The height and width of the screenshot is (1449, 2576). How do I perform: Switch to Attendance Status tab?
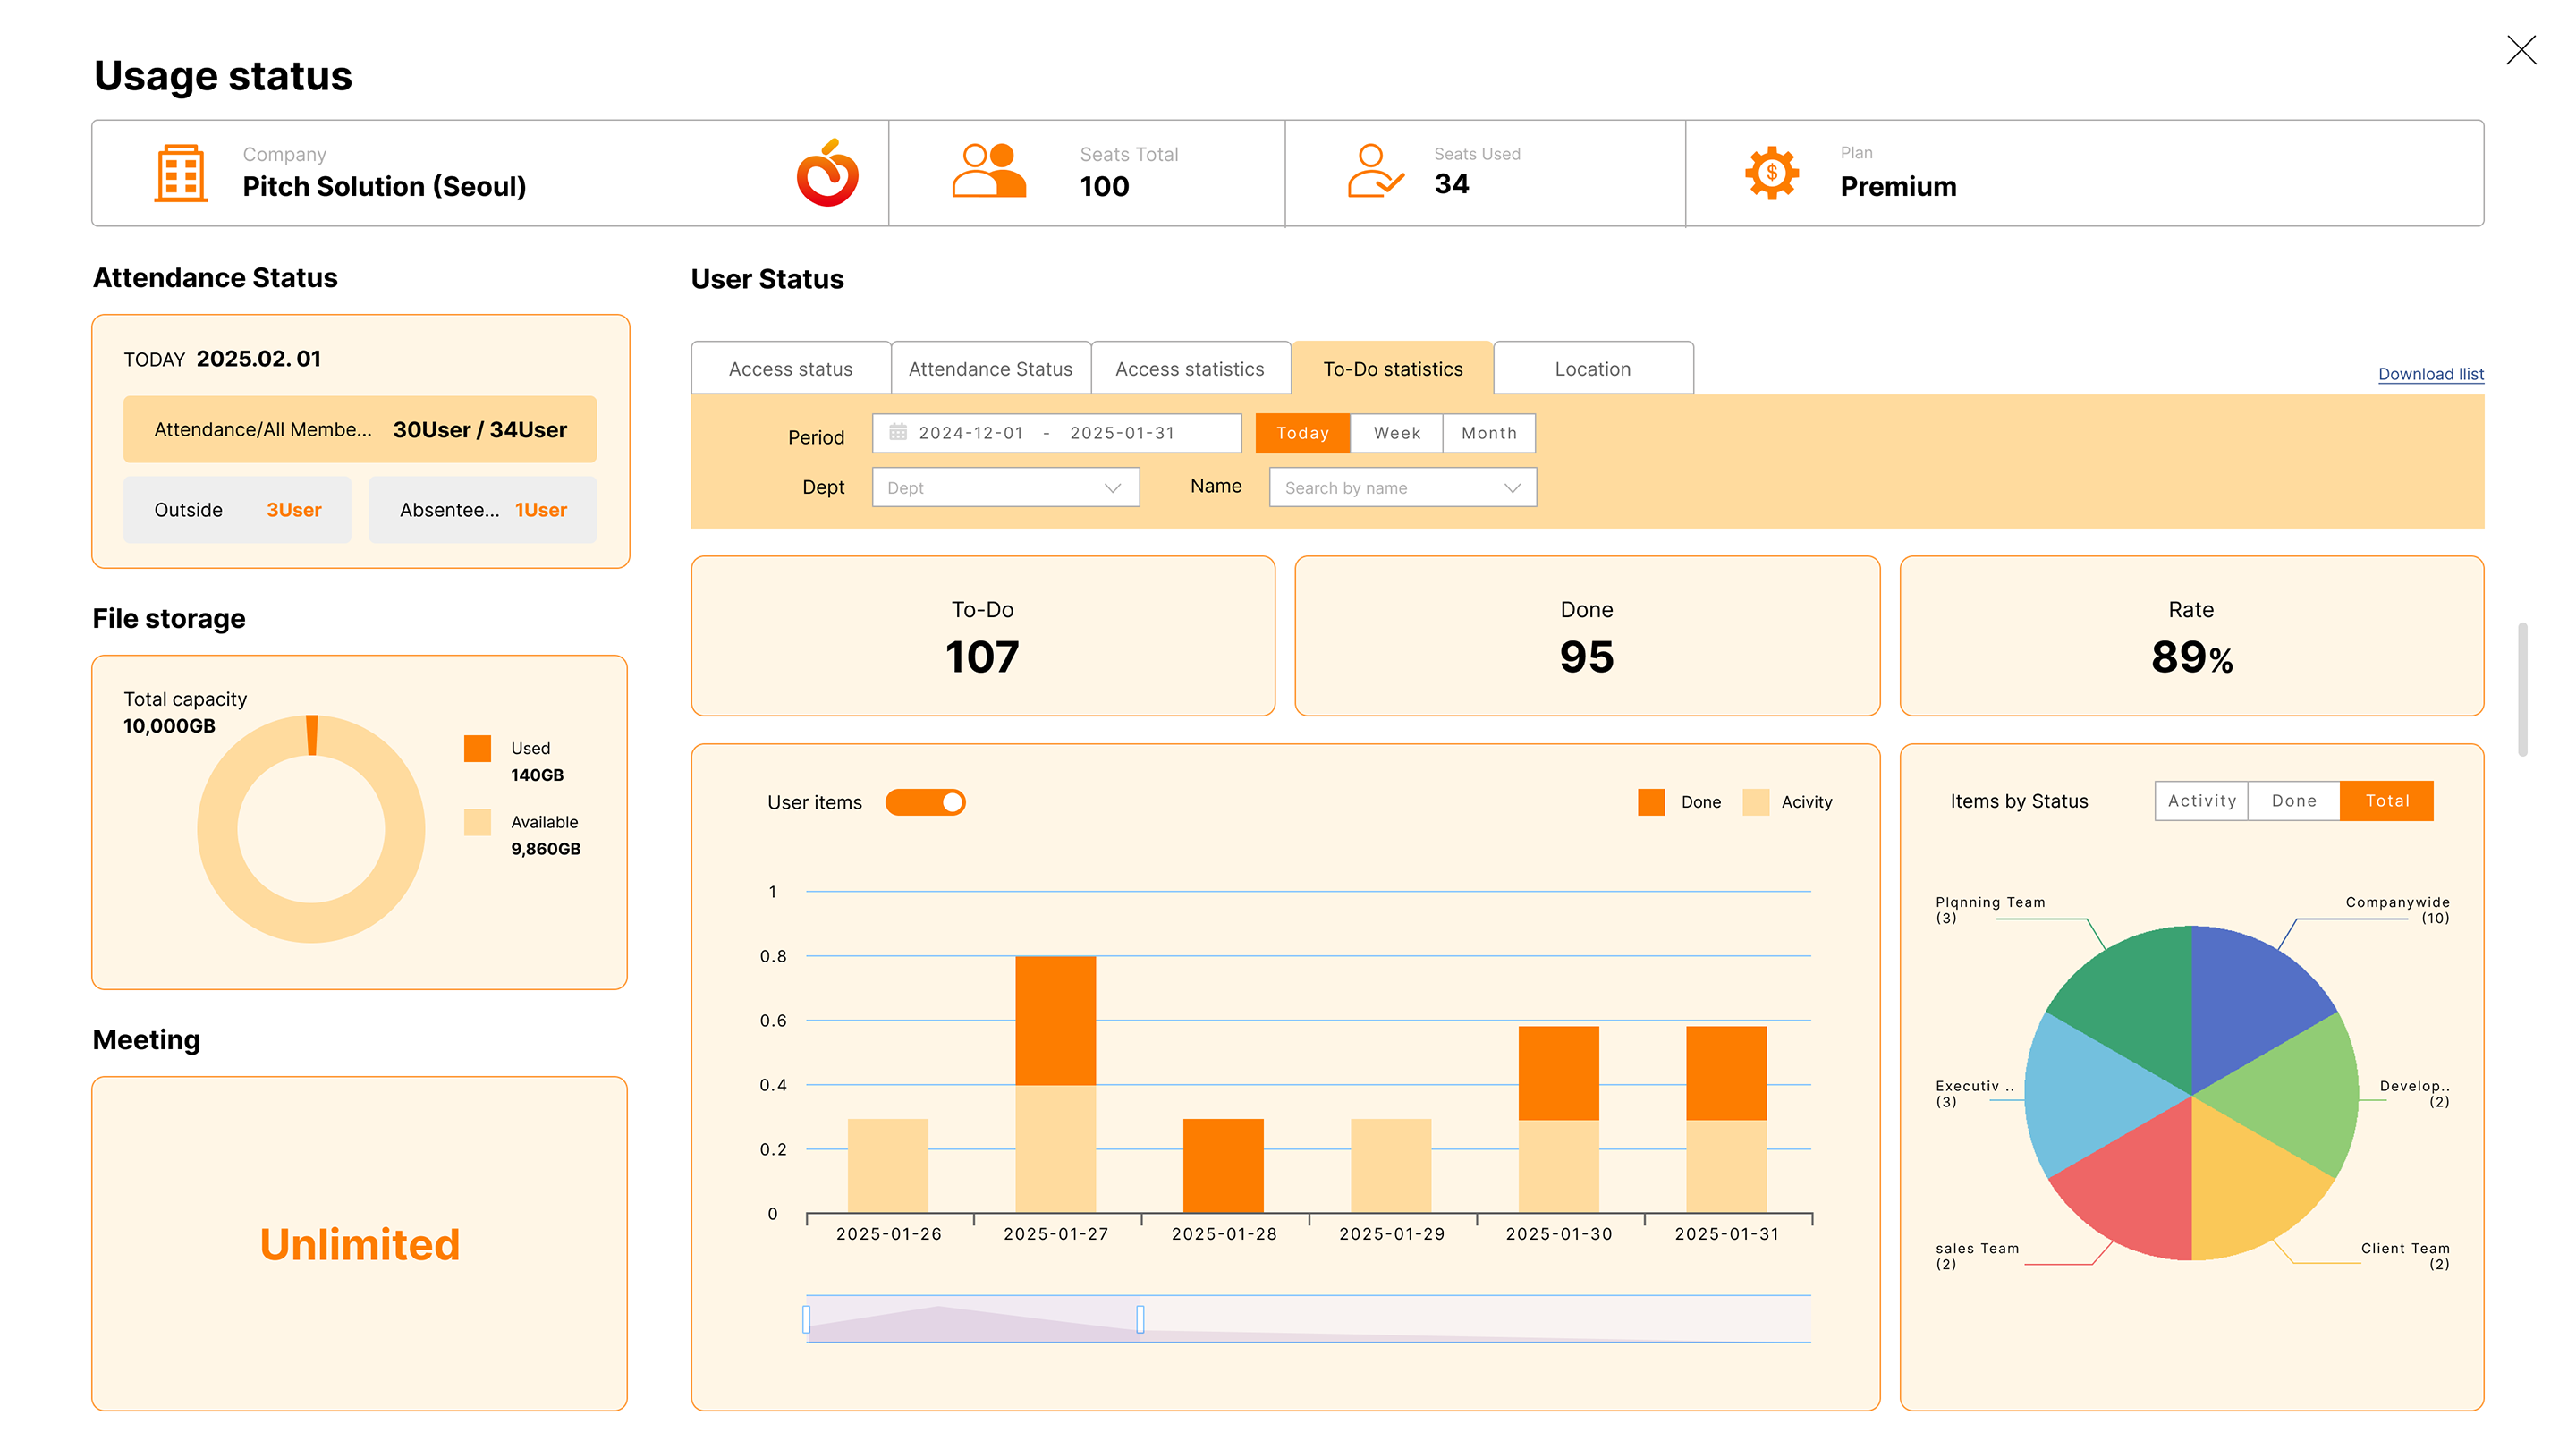(x=990, y=368)
